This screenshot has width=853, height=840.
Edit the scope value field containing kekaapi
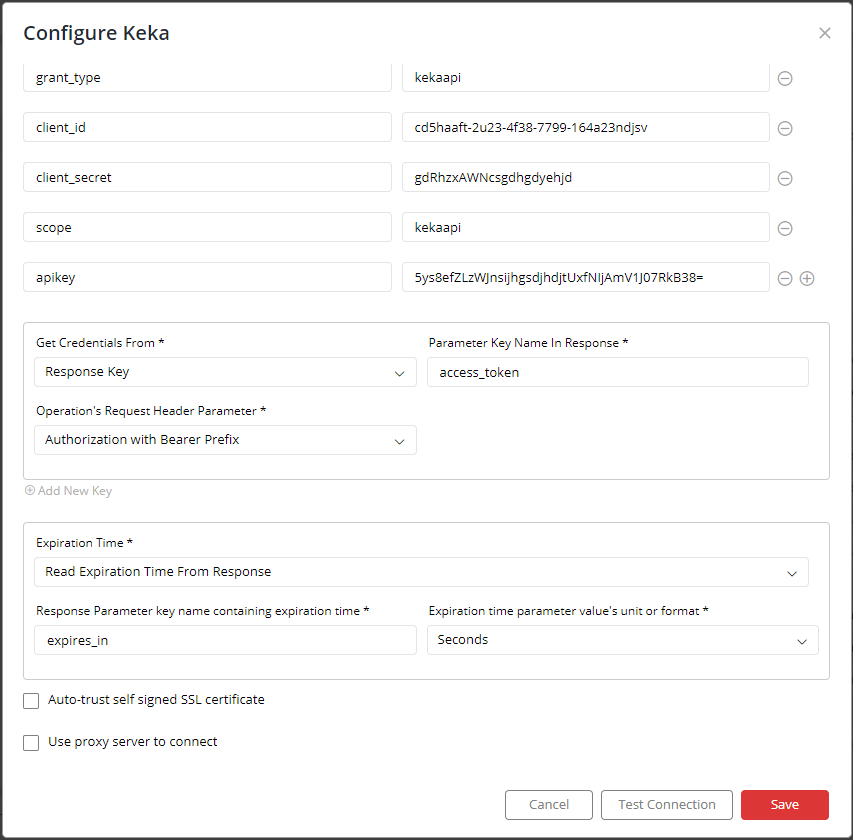(x=585, y=227)
